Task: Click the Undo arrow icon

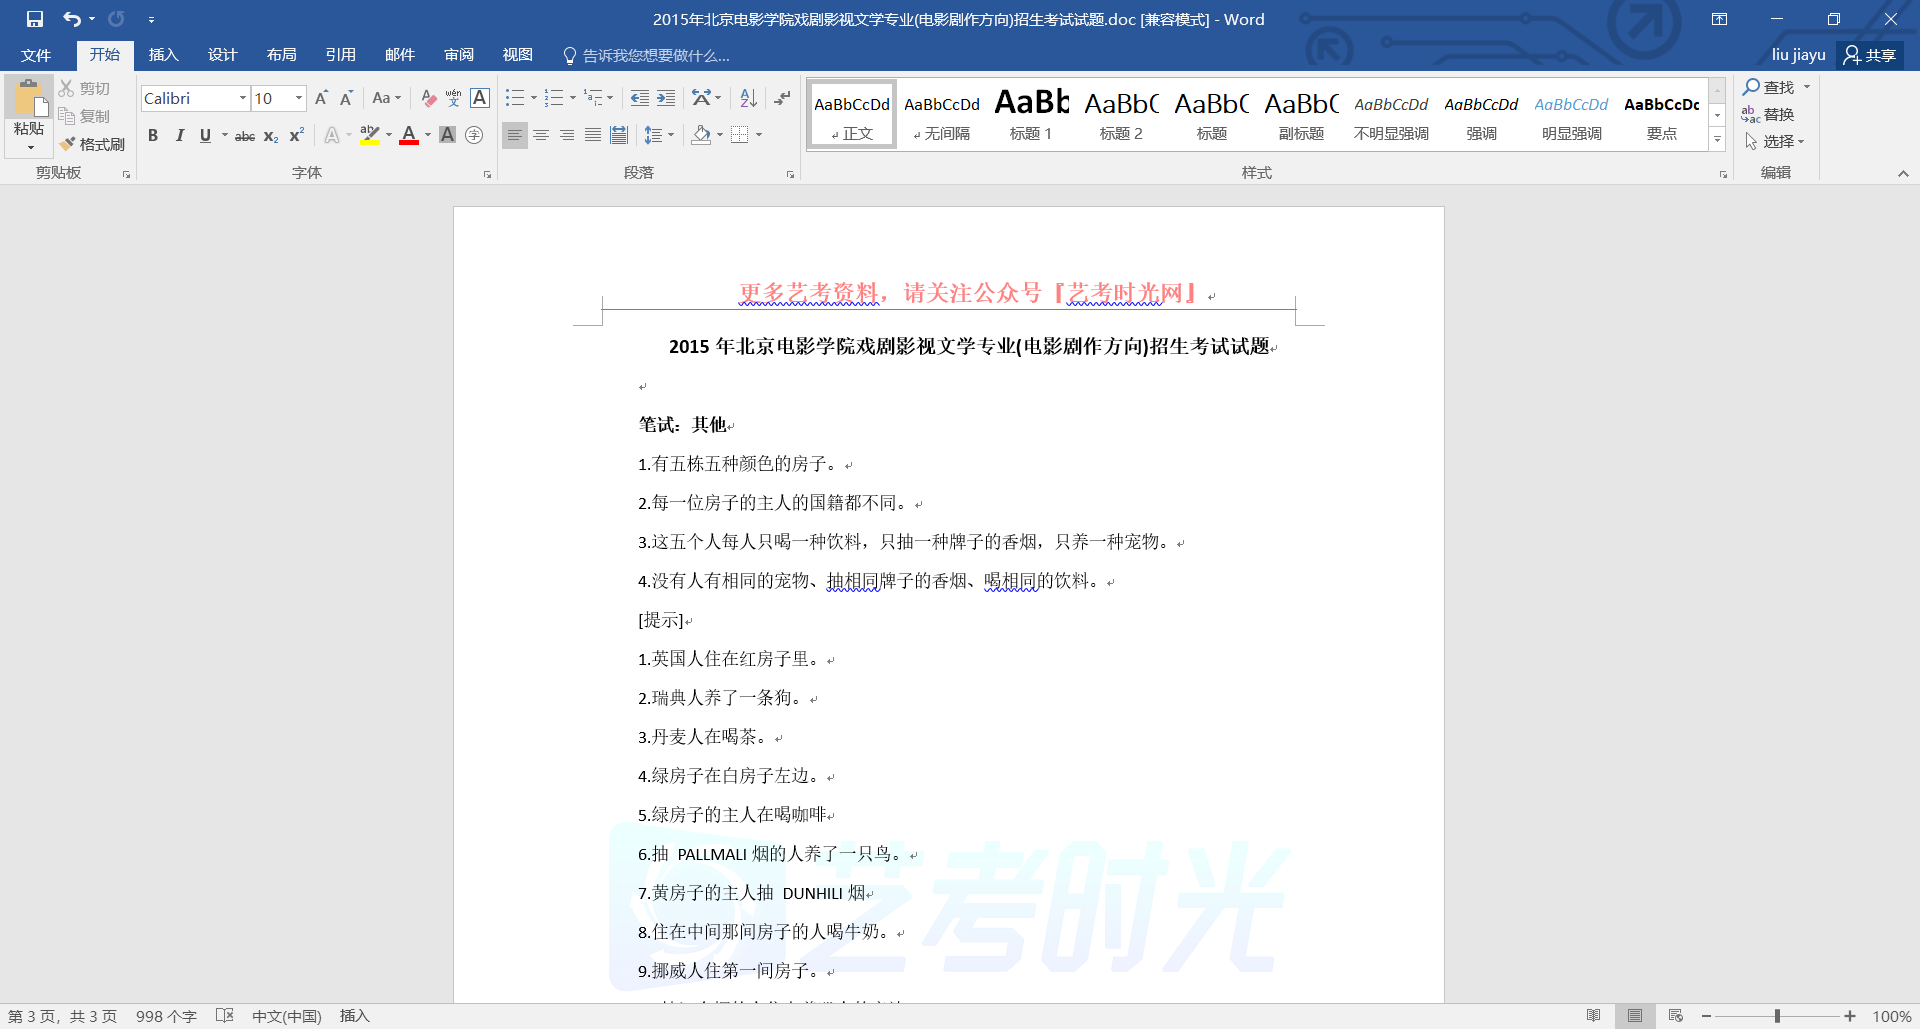Action: point(71,19)
